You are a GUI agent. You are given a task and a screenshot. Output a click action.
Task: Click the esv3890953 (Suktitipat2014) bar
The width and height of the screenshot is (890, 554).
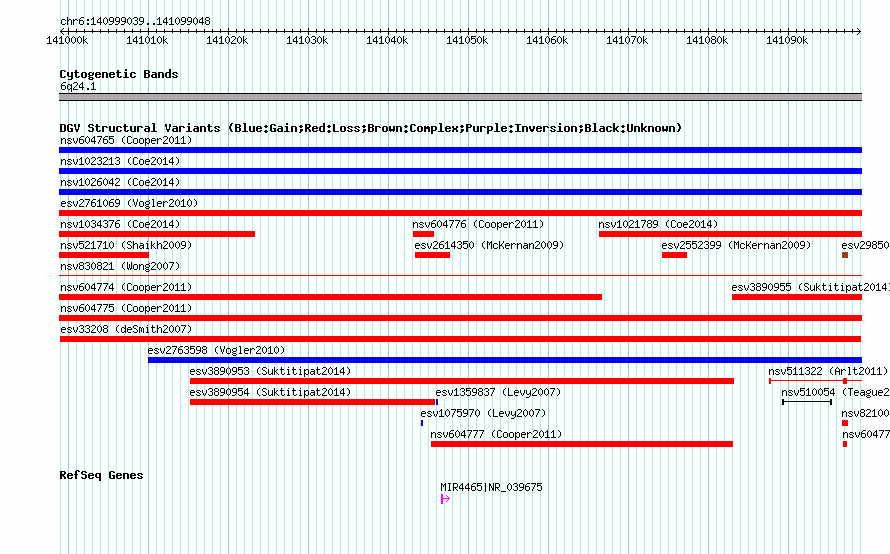[x=462, y=381]
